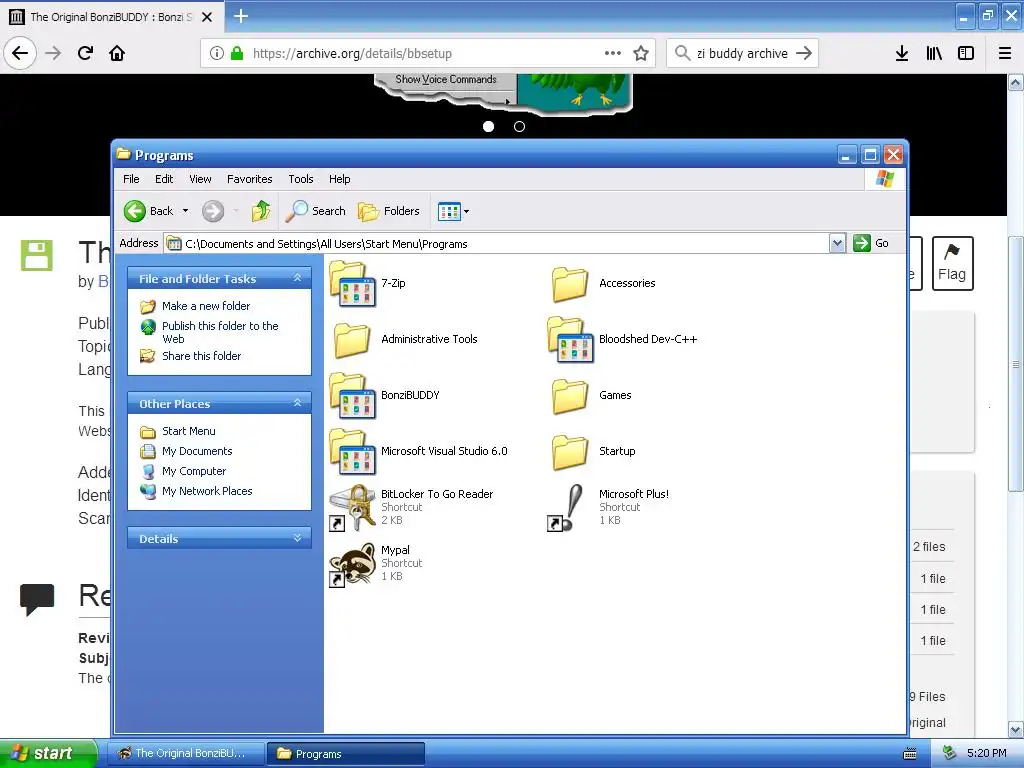The width and height of the screenshot is (1024, 768).
Task: Select the second carousel dot on the page
Action: click(519, 127)
